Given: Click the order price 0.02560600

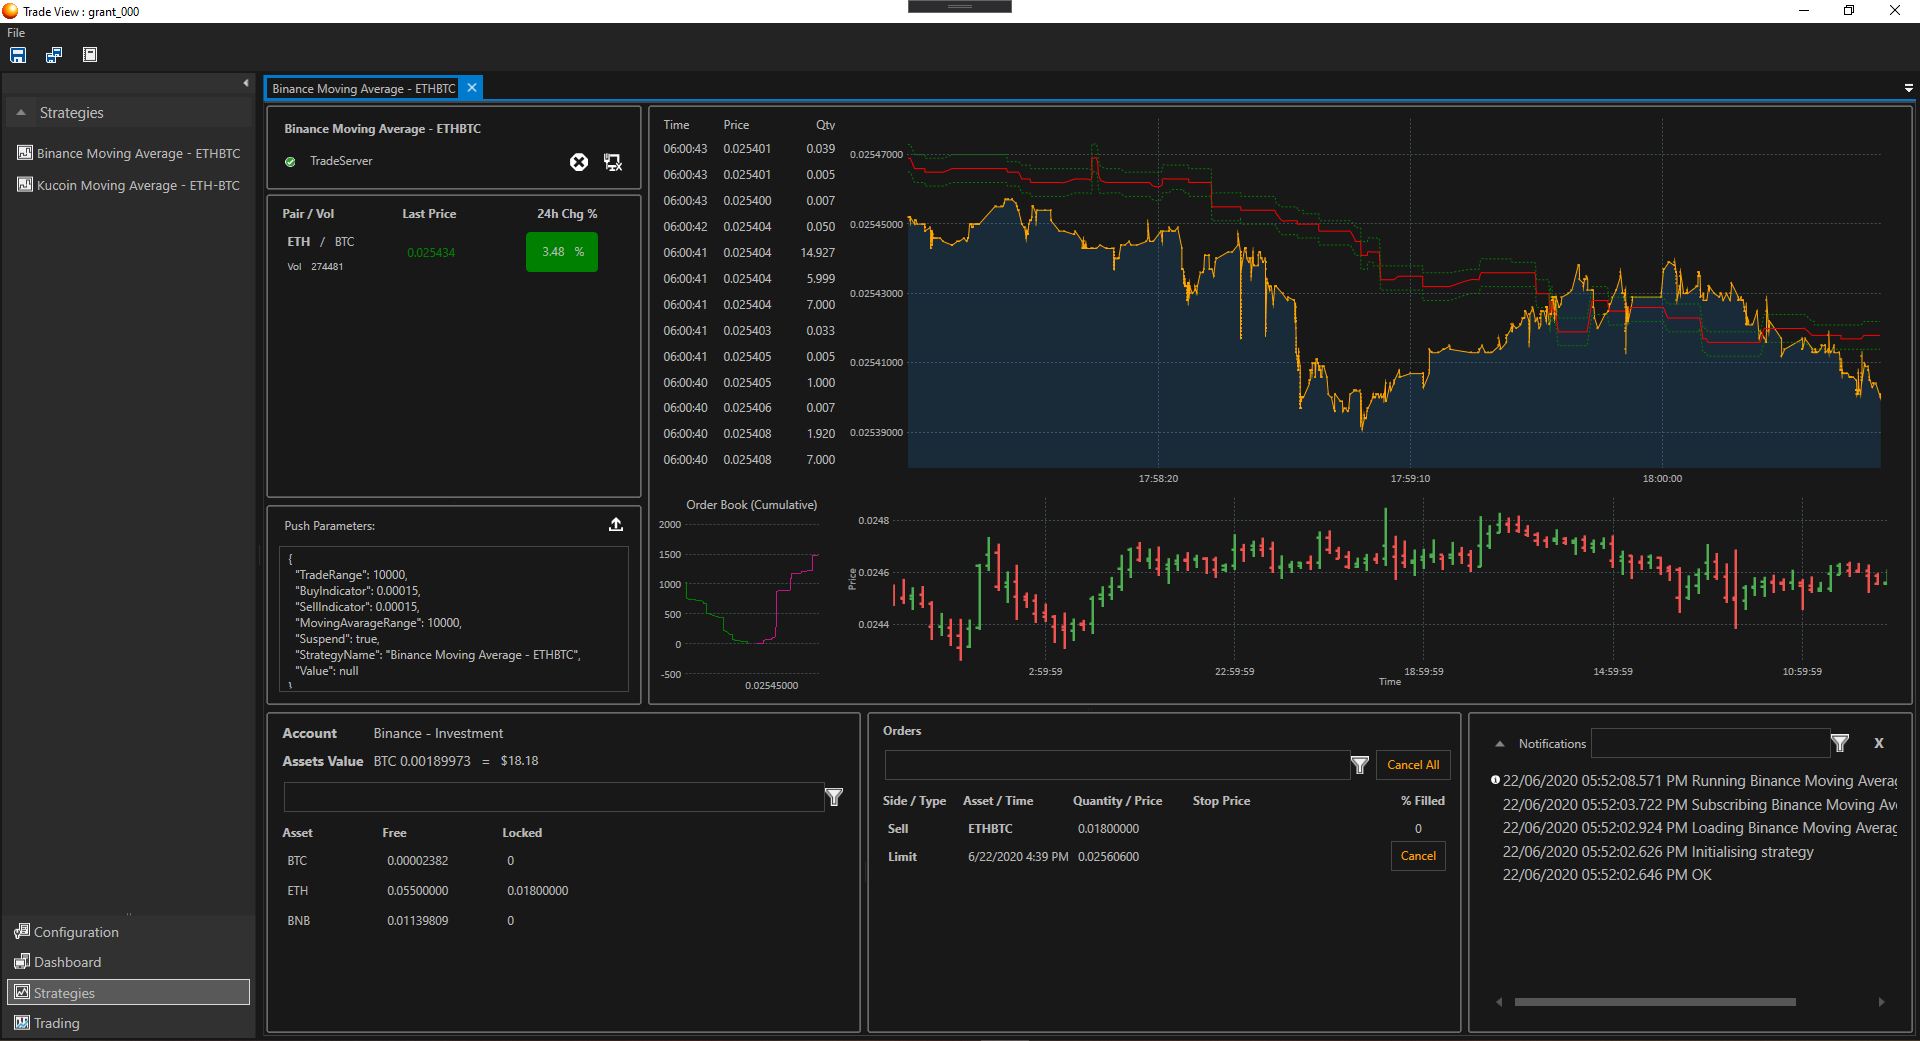Looking at the screenshot, I should [x=1108, y=857].
